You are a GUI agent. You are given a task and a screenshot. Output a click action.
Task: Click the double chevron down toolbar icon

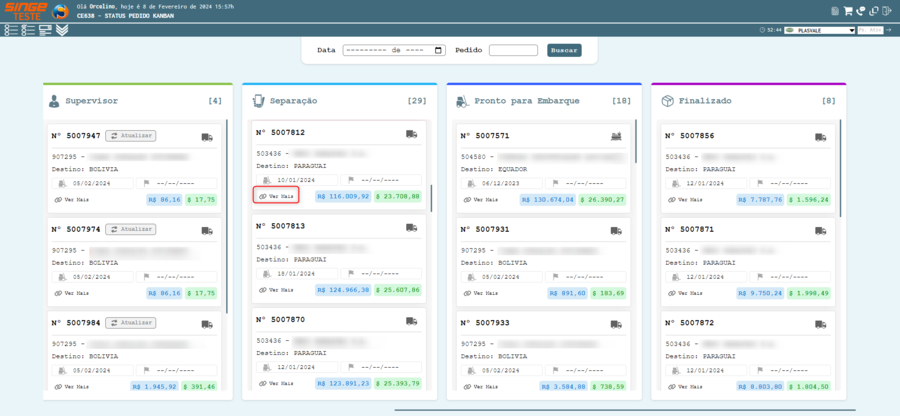(62, 31)
